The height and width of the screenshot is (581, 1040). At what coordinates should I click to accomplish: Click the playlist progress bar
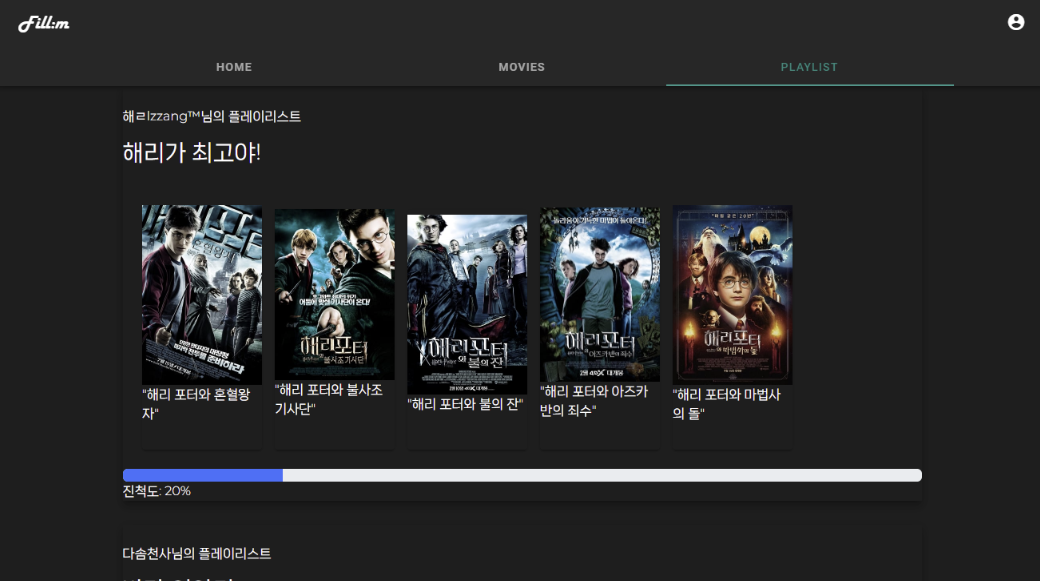(x=522, y=475)
